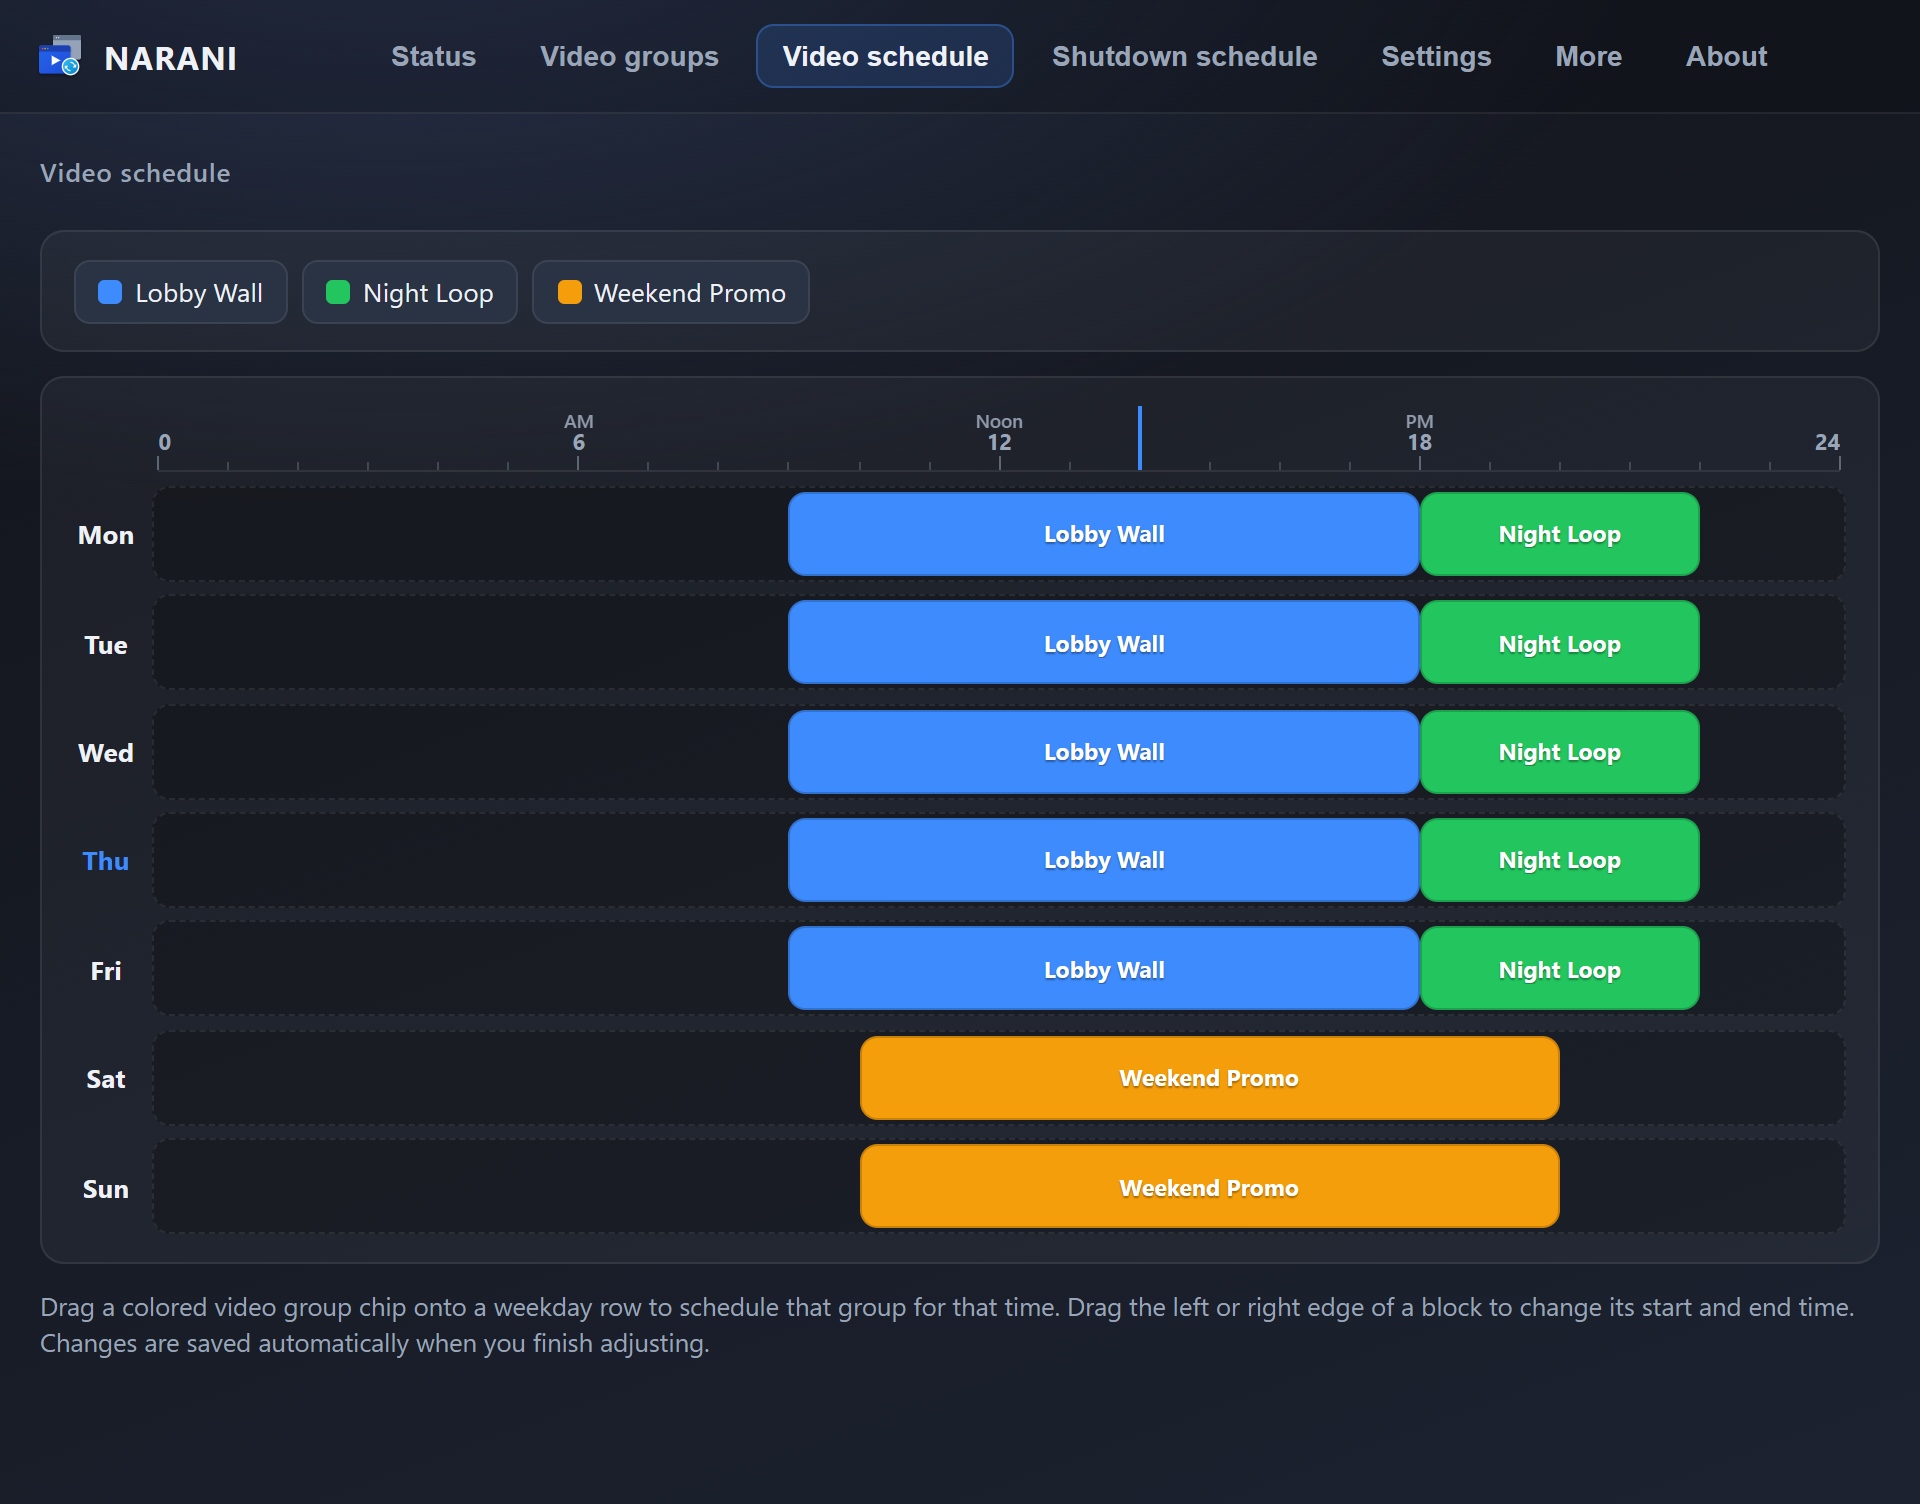Select the Weekend Promo group chip
The width and height of the screenshot is (1920, 1504).
(671, 292)
